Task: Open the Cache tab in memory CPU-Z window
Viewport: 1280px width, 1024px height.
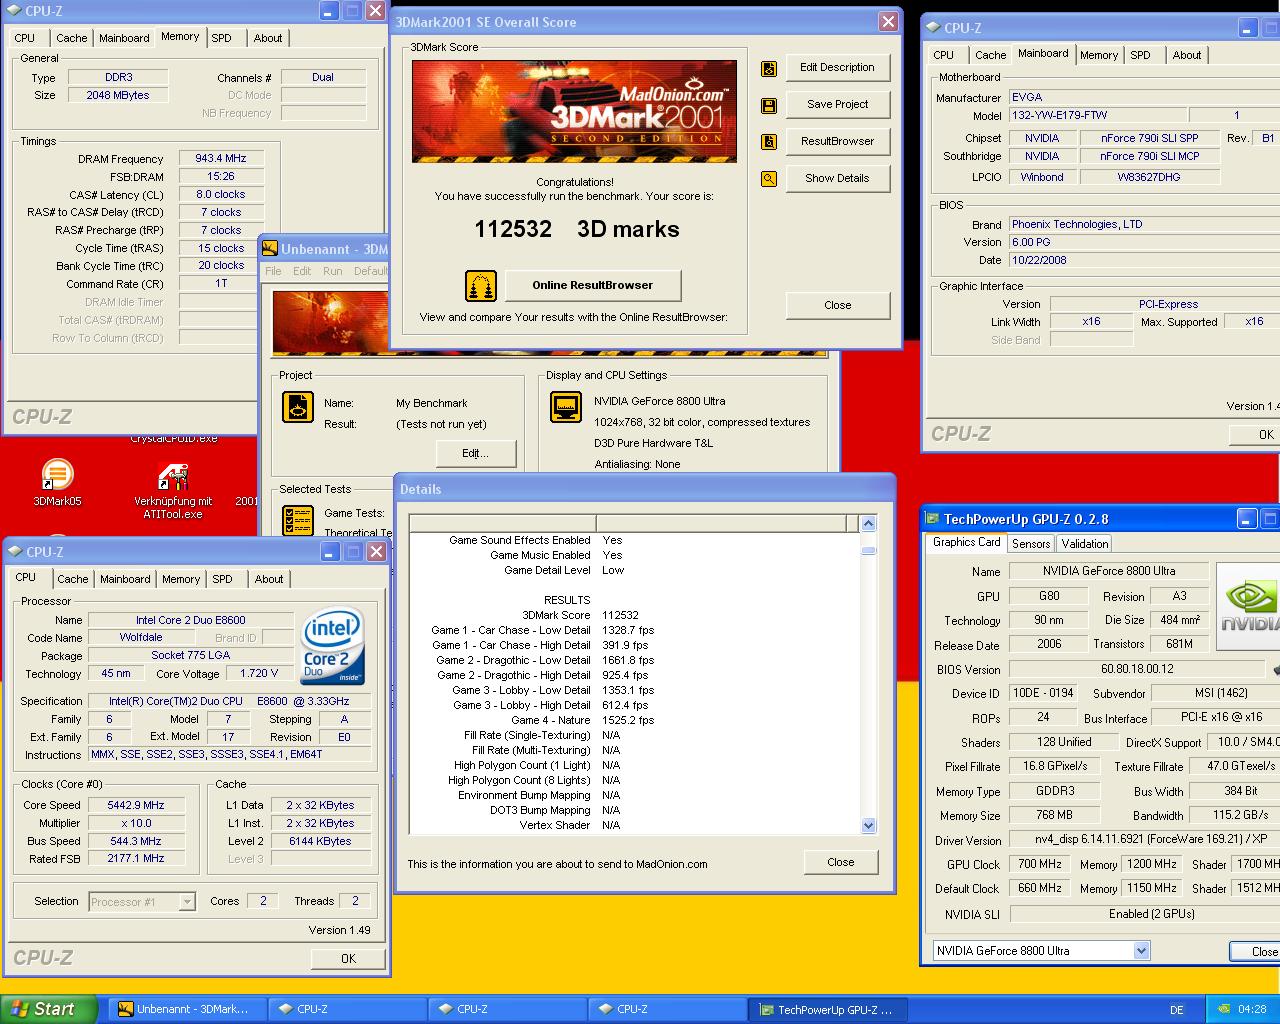Action: coord(71,38)
